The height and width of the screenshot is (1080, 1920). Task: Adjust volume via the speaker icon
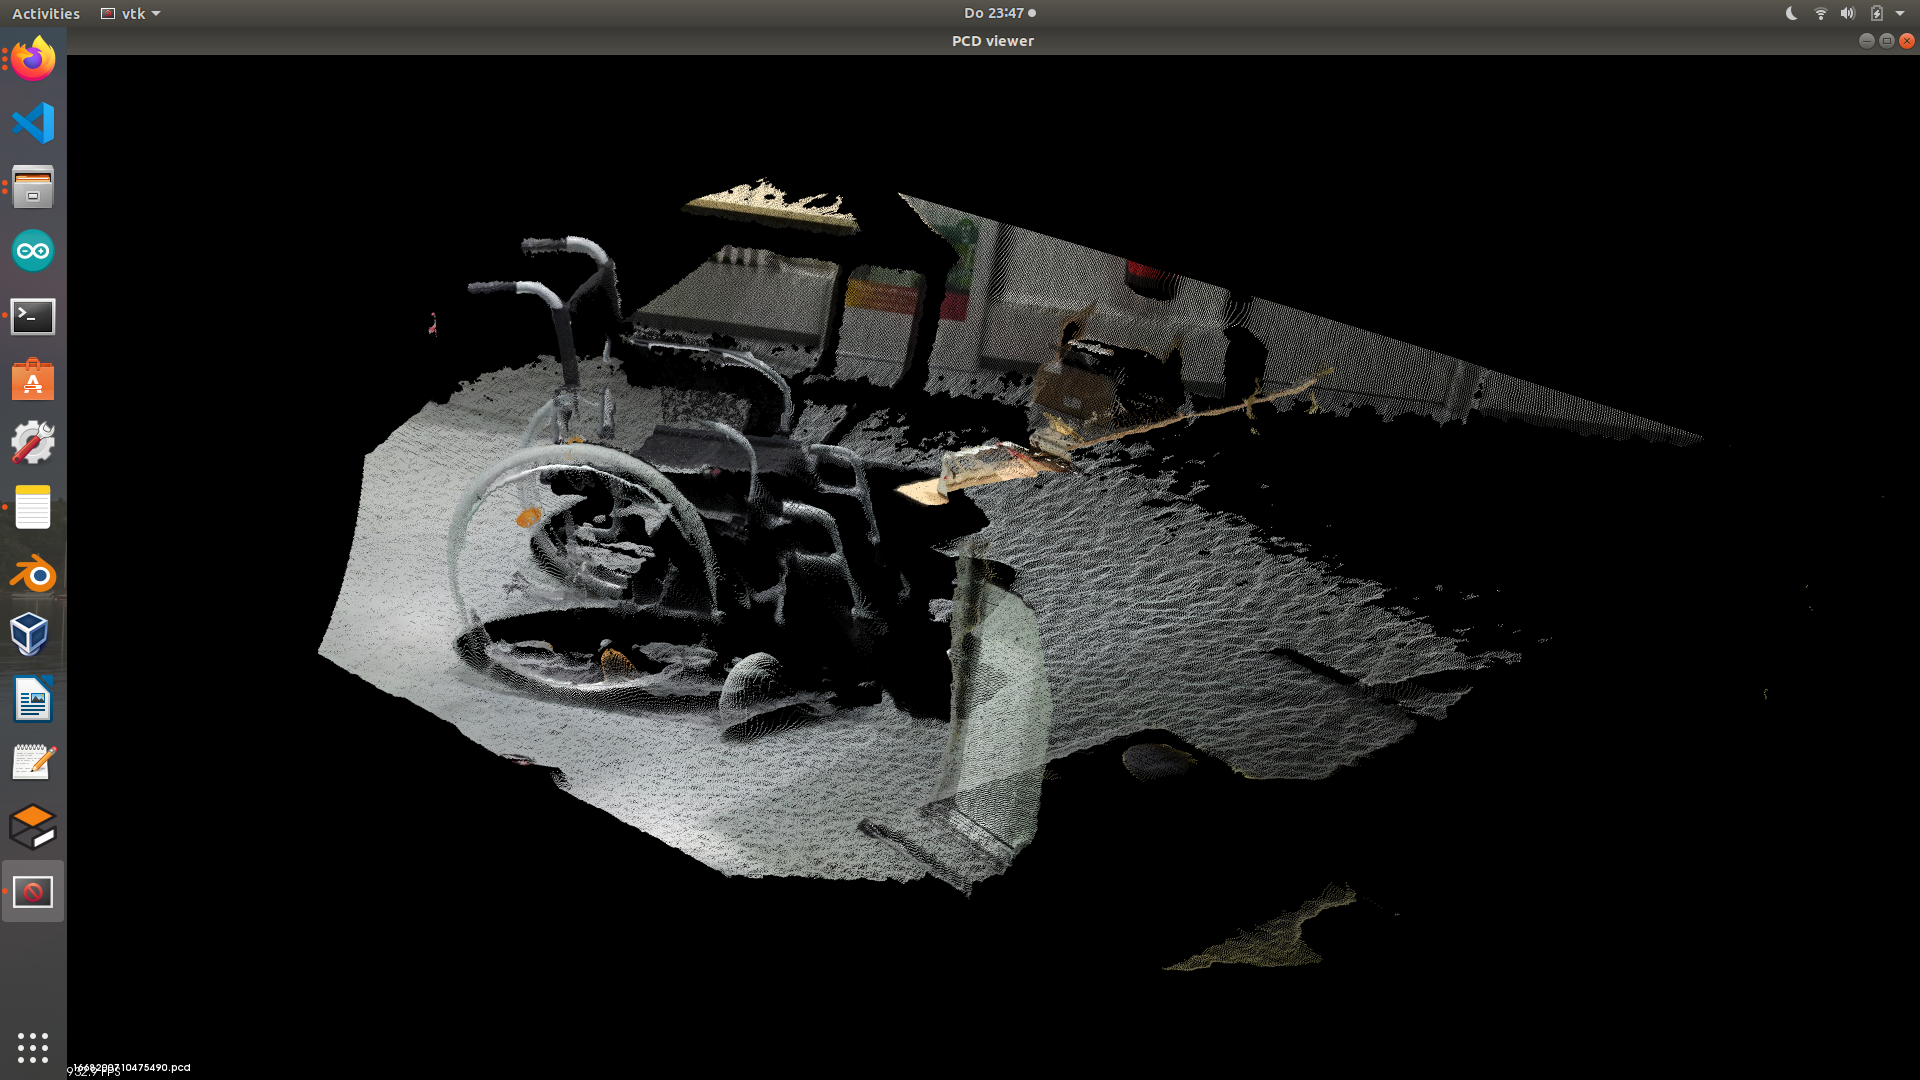point(1849,13)
